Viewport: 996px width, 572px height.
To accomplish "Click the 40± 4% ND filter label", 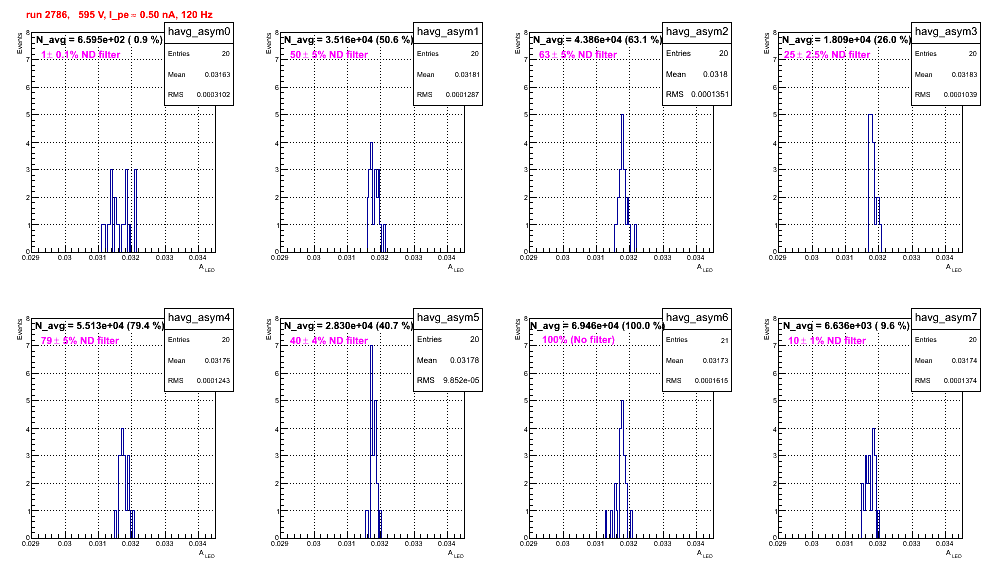I will click(329, 341).
